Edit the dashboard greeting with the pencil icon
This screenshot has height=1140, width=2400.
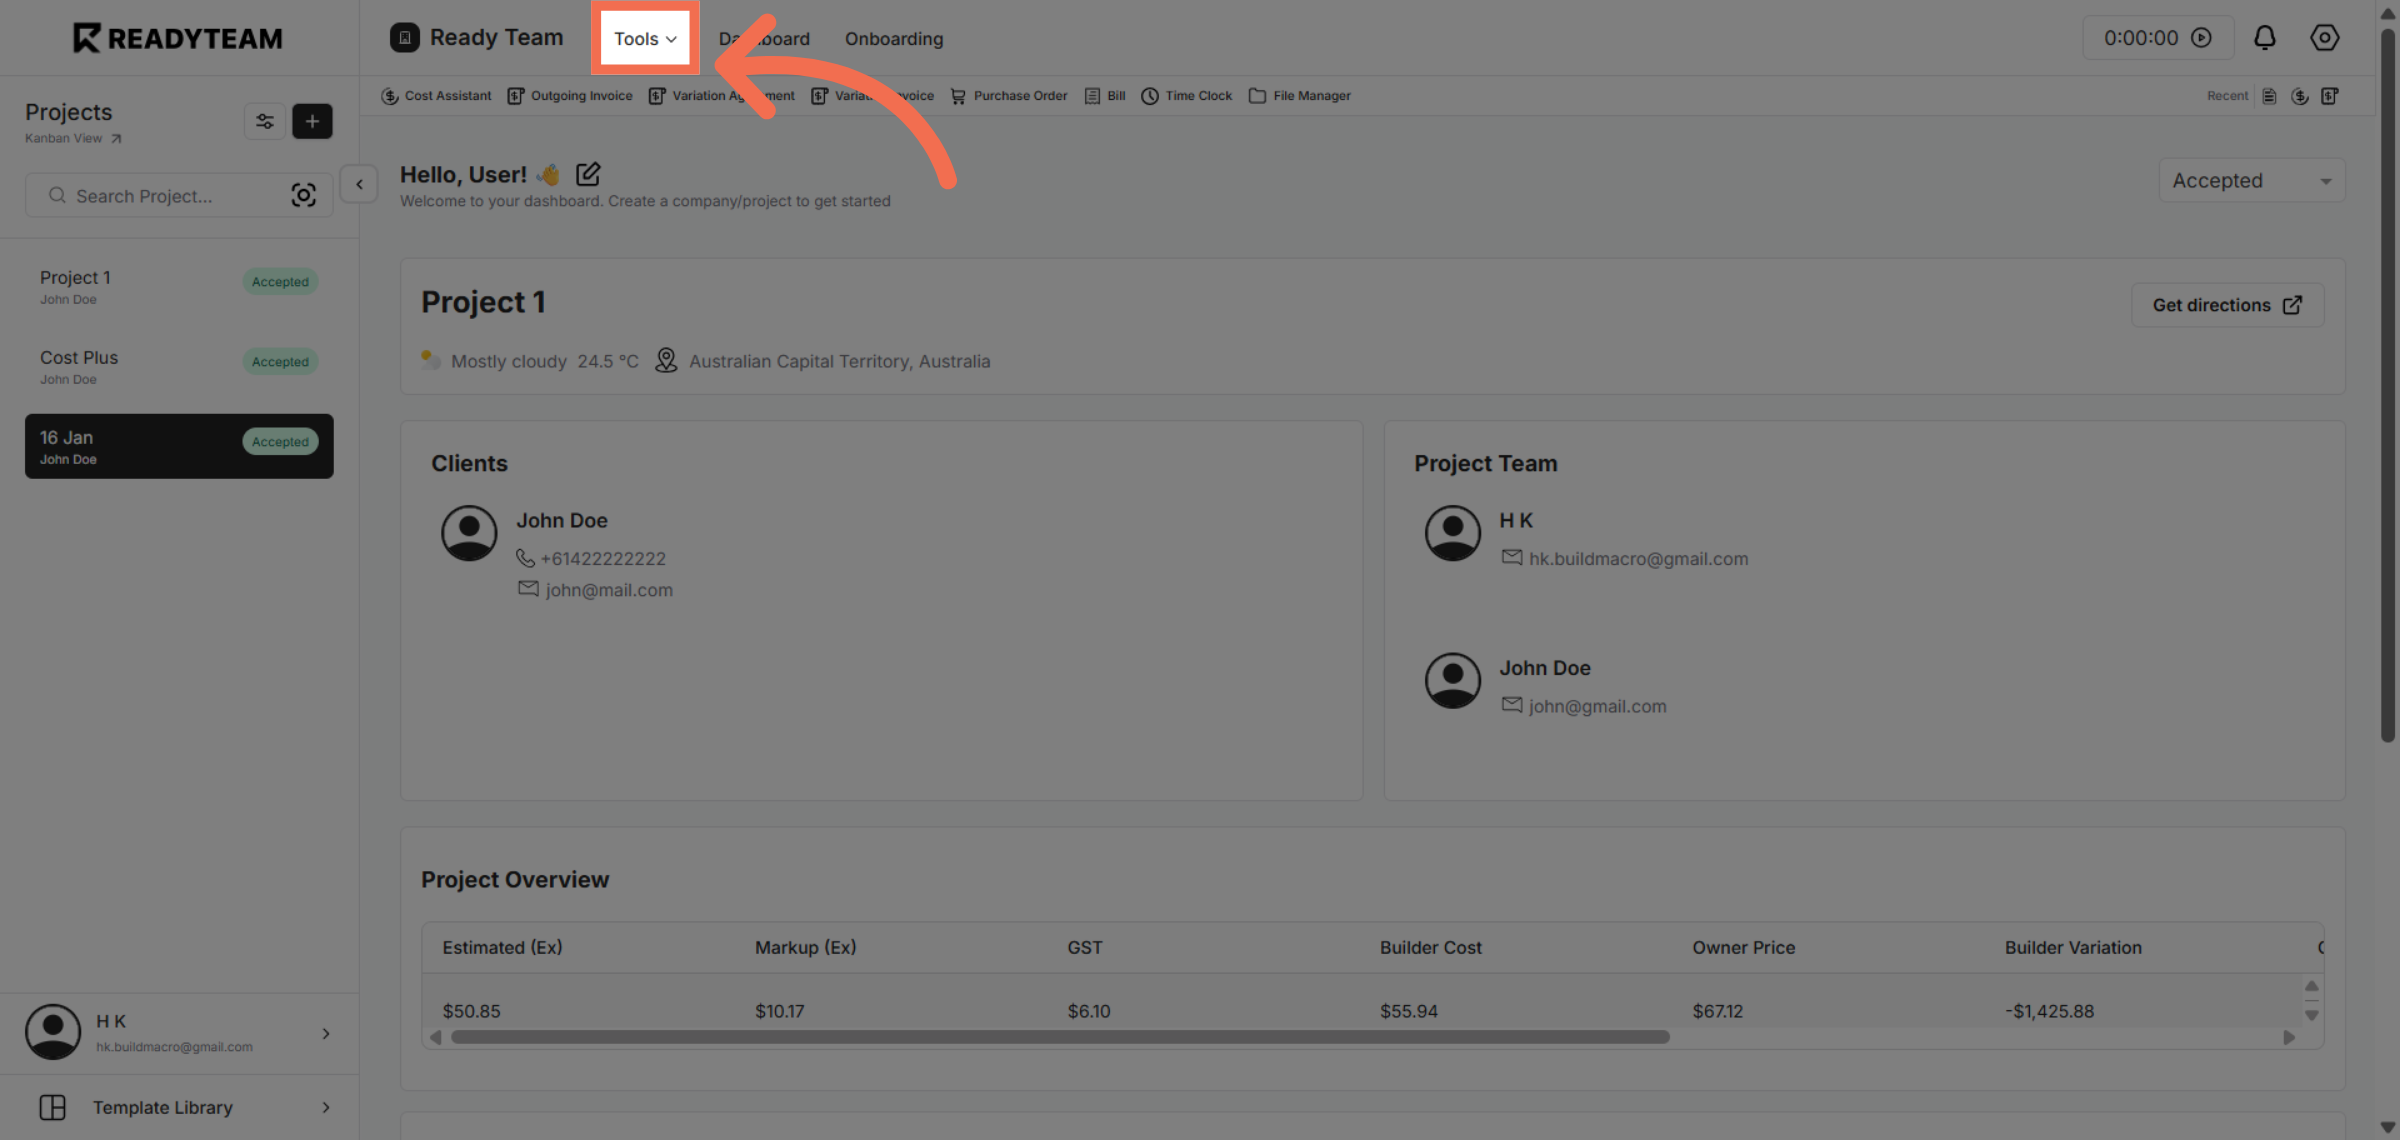[x=588, y=173]
